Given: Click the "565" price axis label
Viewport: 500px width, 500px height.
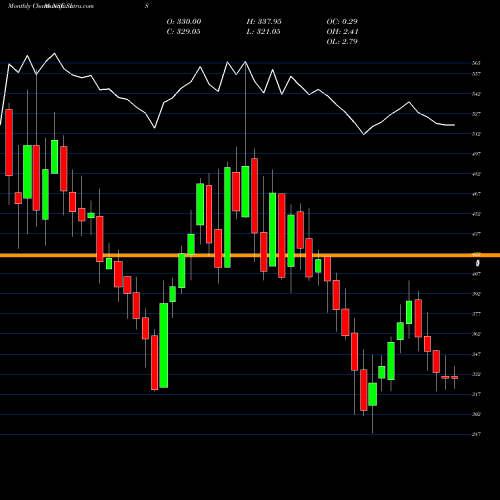Looking at the screenshot, I should pyautogui.click(x=476, y=63).
